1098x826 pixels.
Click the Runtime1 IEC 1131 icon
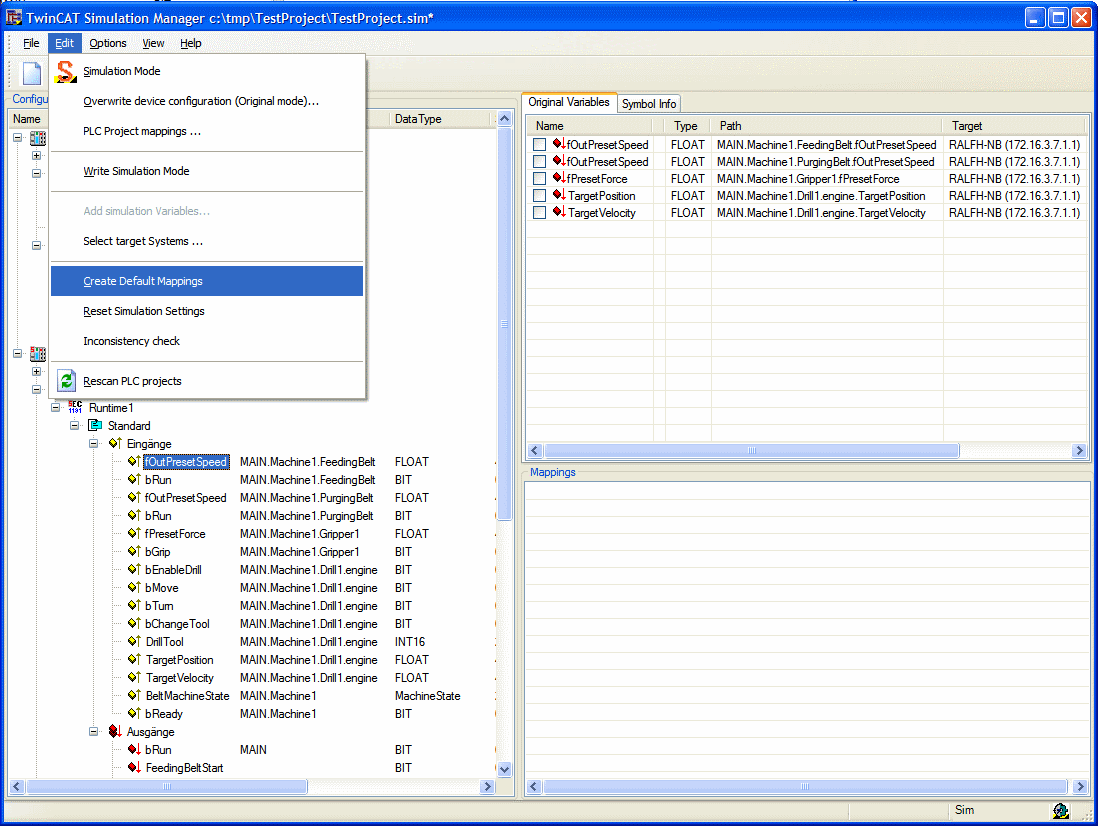point(75,407)
